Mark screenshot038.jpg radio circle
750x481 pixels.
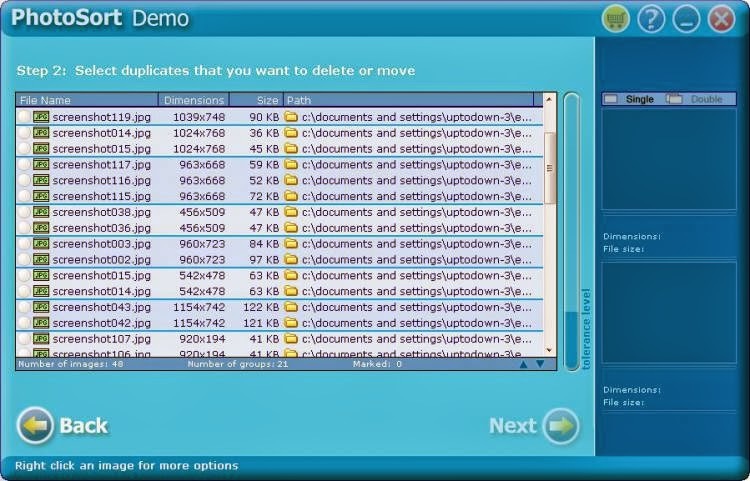click(24, 212)
